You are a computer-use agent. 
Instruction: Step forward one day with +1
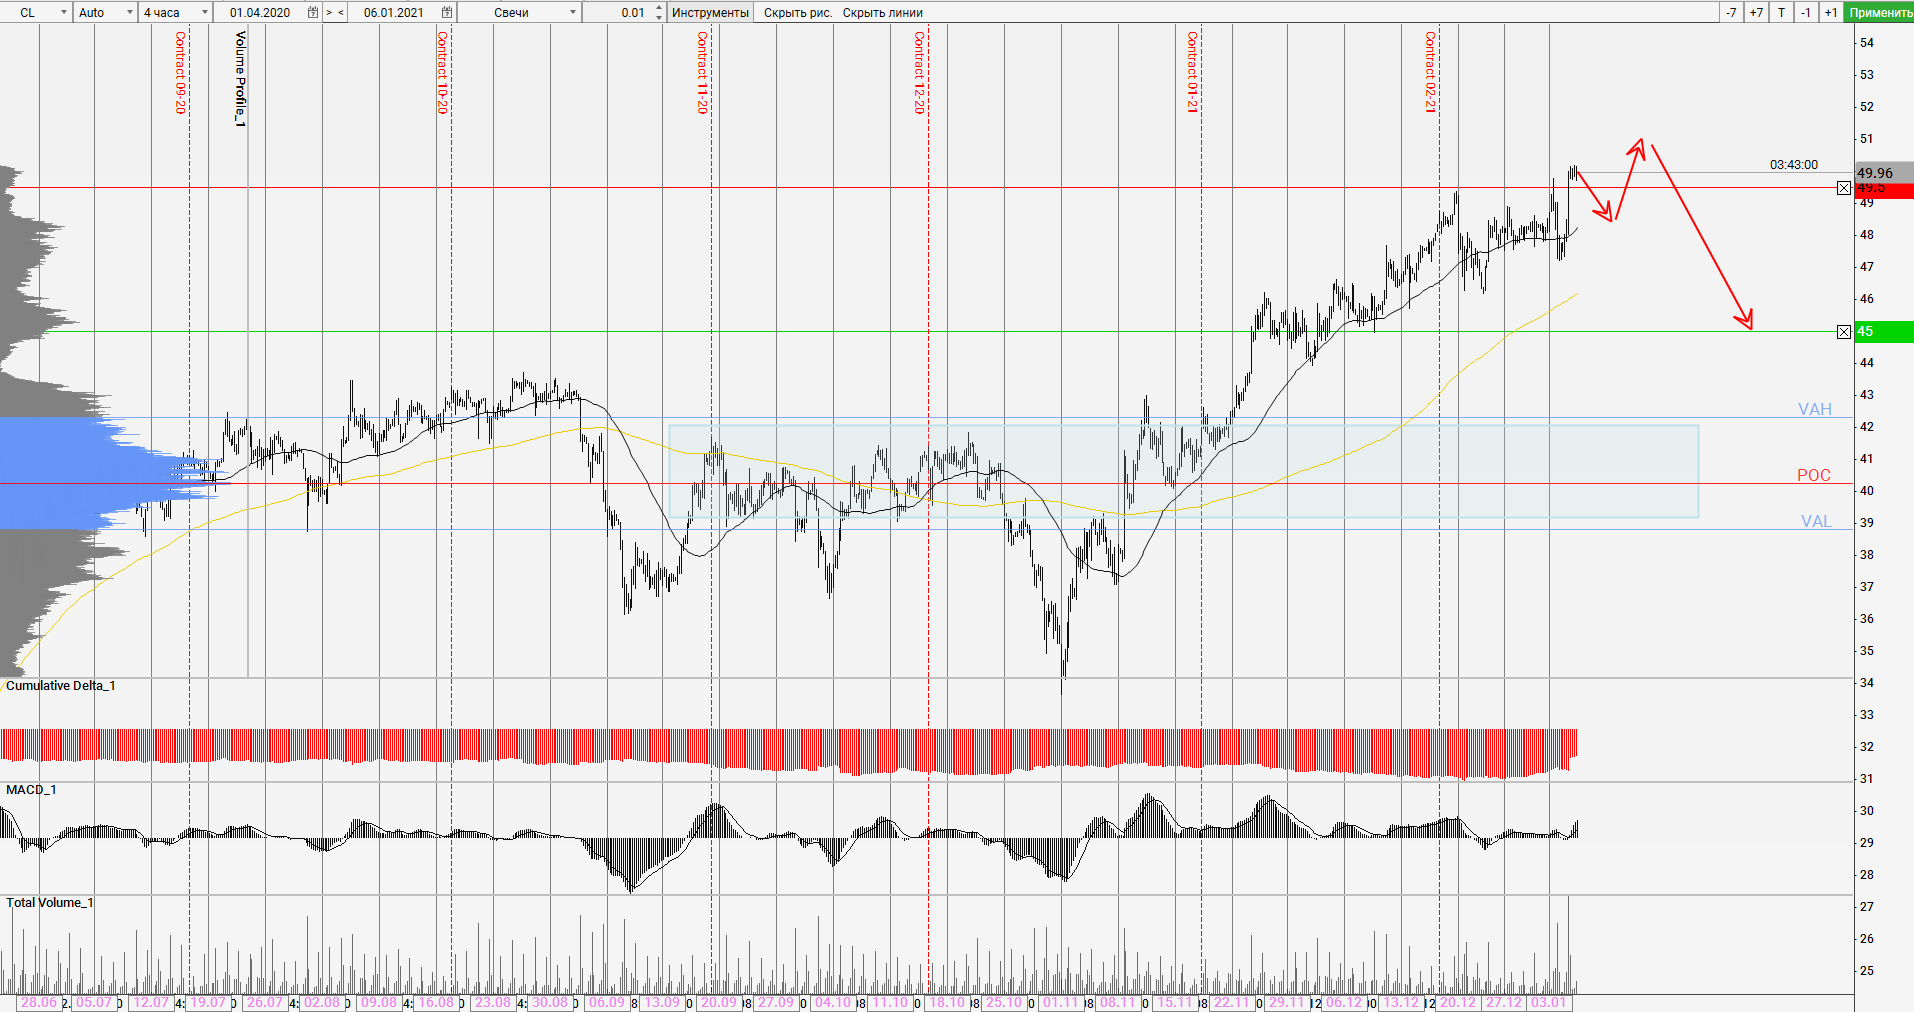pyautogui.click(x=1830, y=12)
